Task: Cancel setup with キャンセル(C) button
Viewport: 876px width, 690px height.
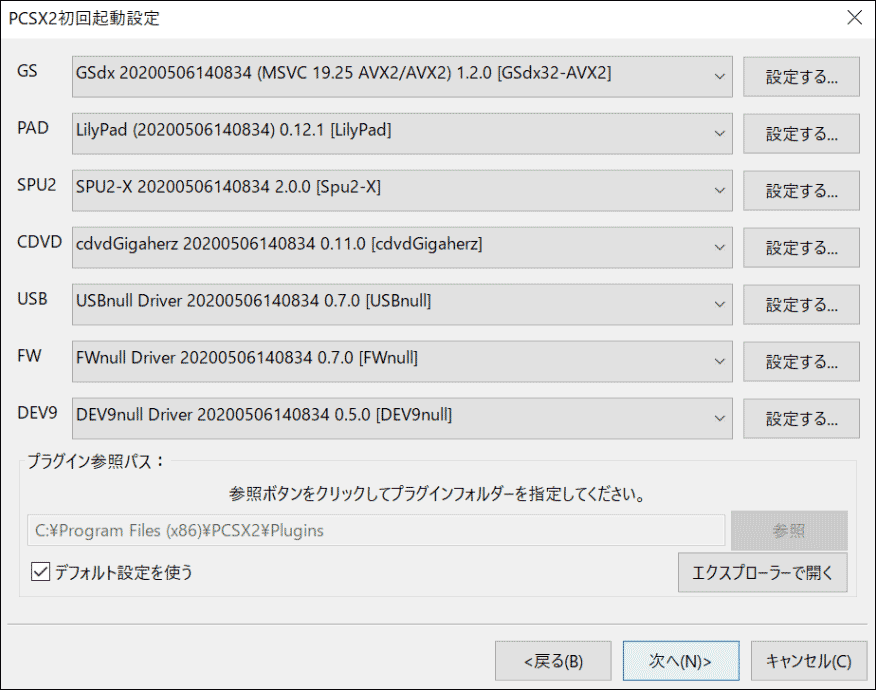Action: coord(809,662)
